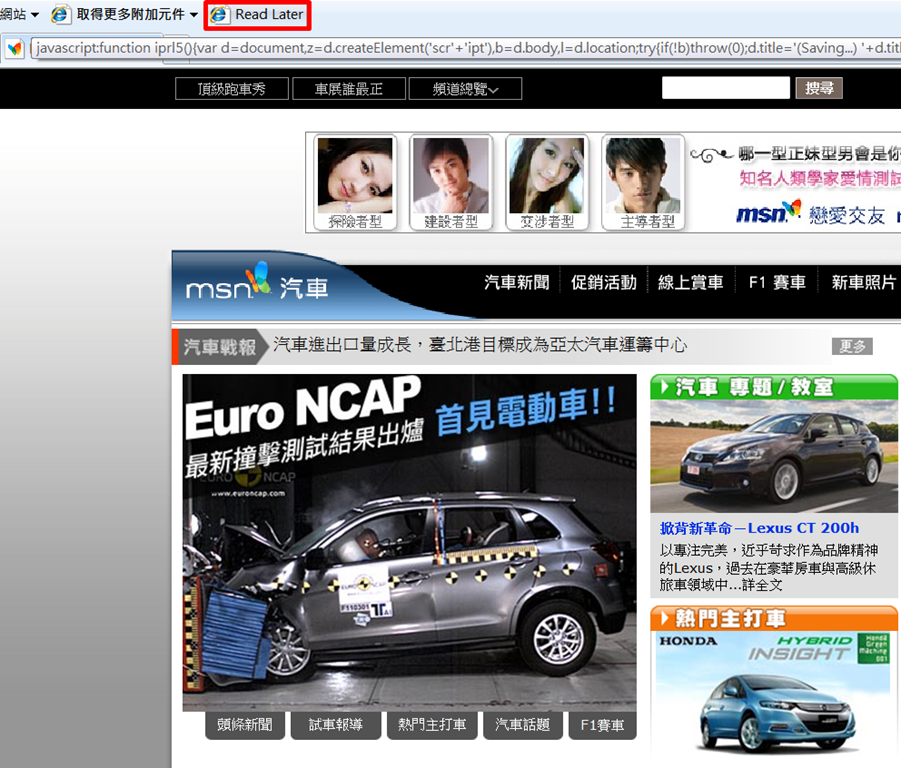Open the 掀背新革命 Lexus CT 200h link
The height and width of the screenshot is (768, 901).
pos(759,528)
